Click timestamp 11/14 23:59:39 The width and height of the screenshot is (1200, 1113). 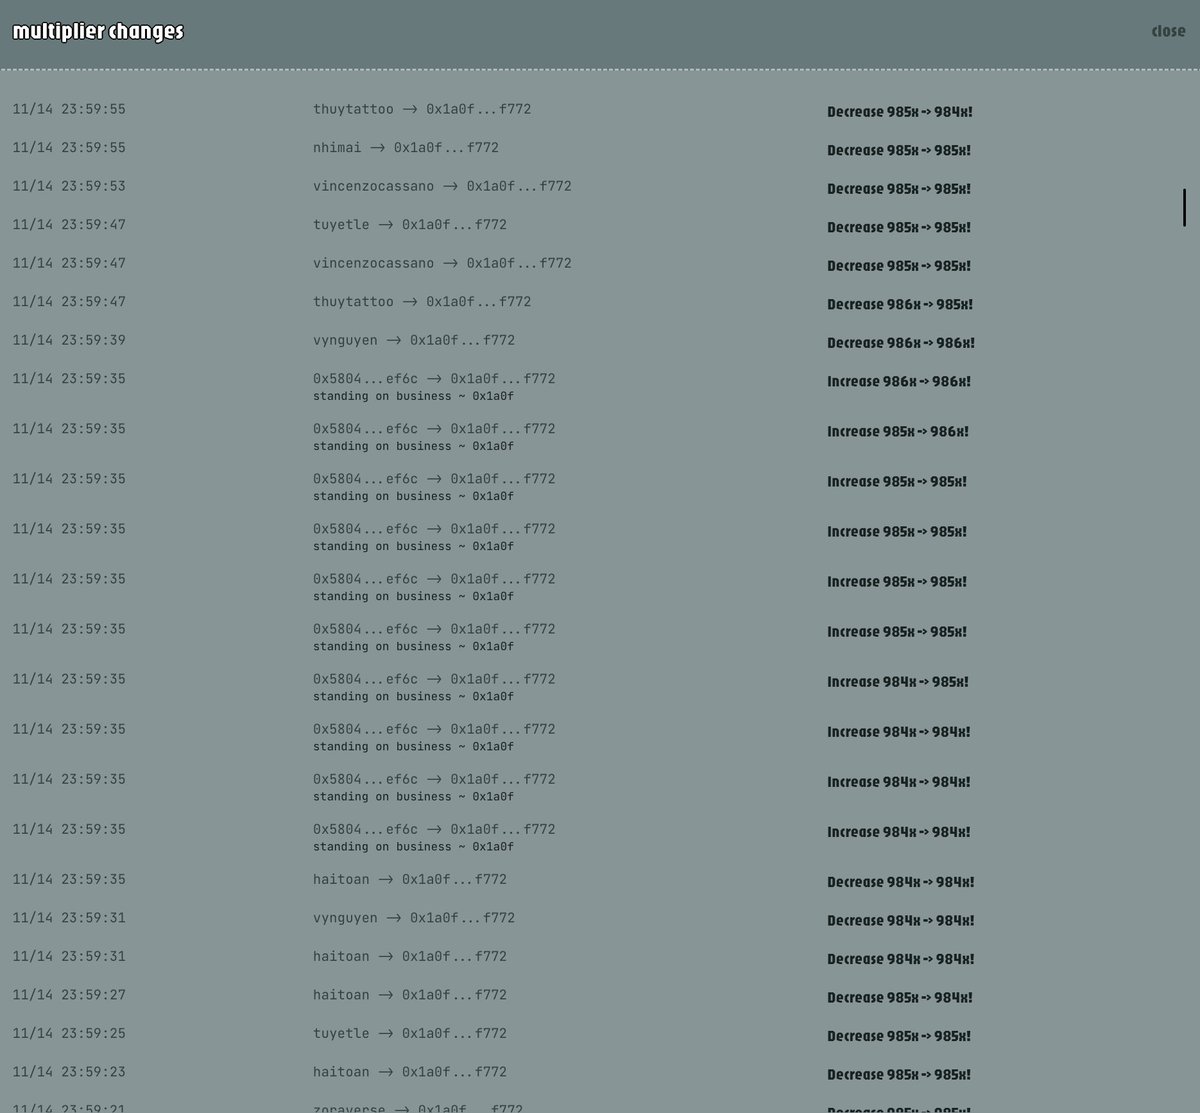tap(69, 340)
